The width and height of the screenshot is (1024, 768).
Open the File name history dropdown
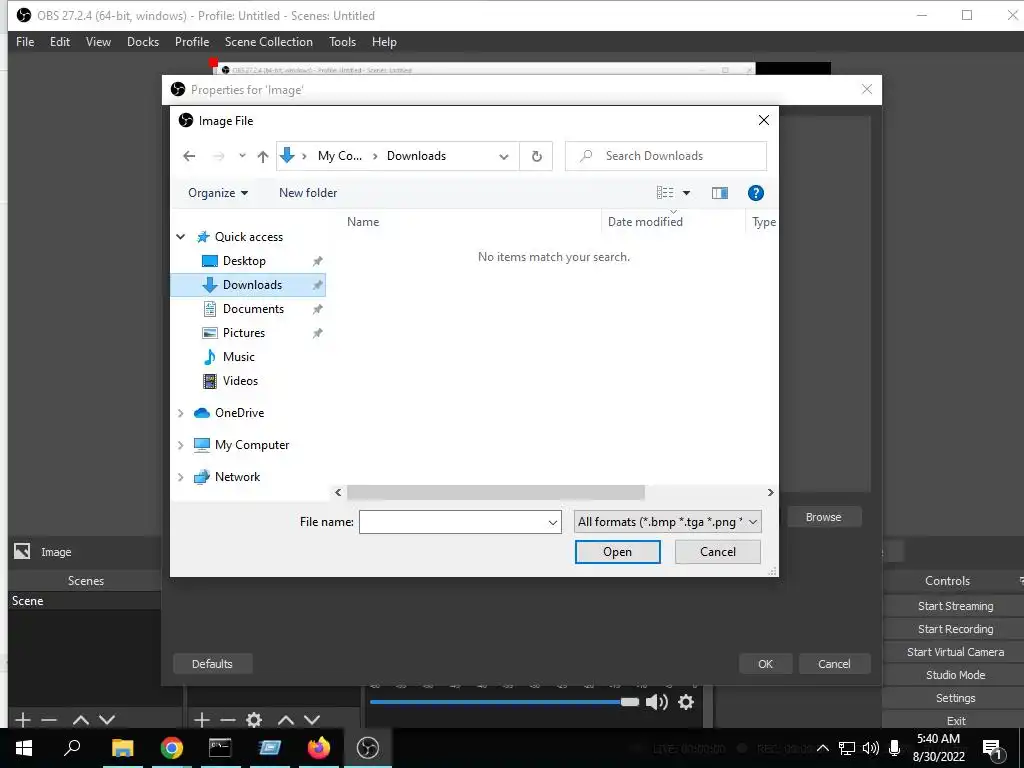pos(553,522)
